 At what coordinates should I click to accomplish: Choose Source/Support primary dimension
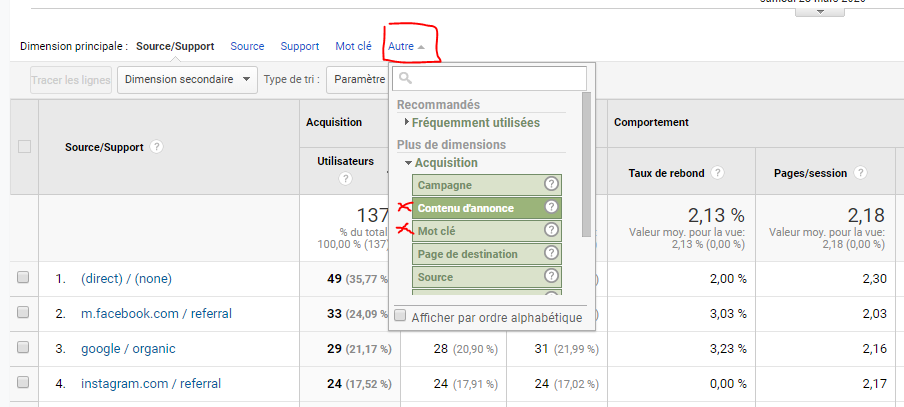click(175, 46)
